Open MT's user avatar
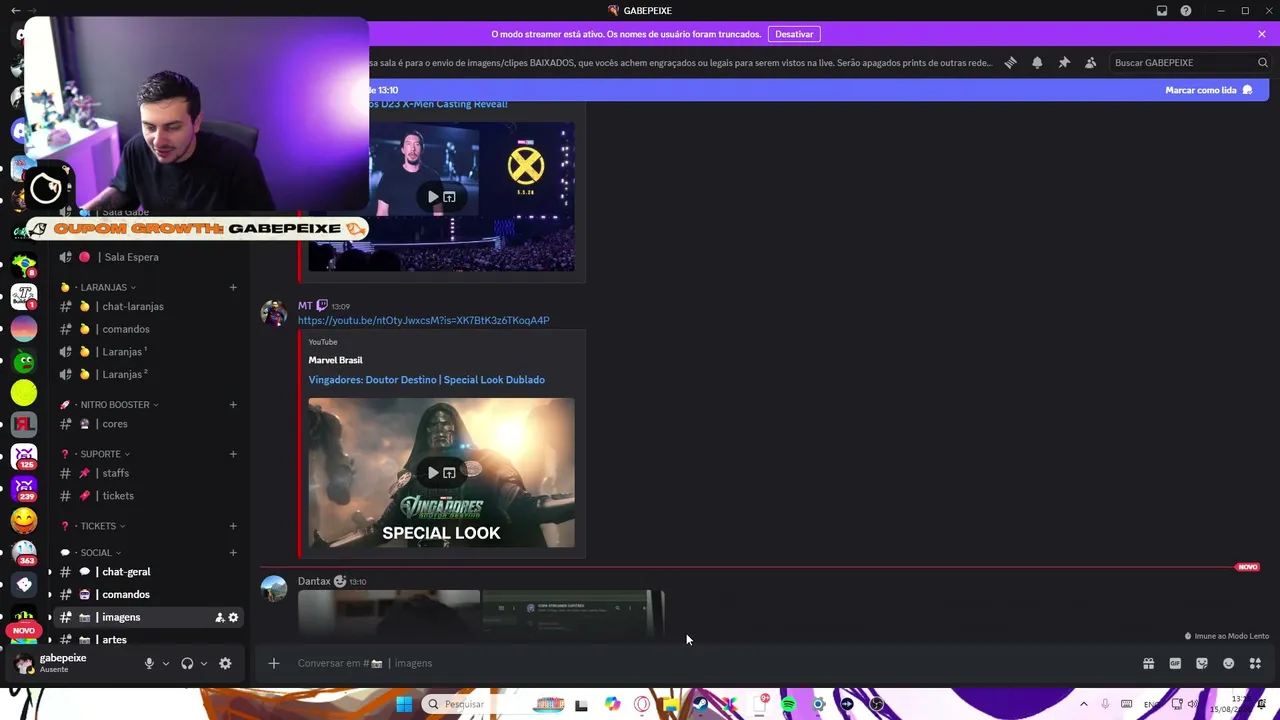This screenshot has height=720, width=1280. pyautogui.click(x=273, y=314)
